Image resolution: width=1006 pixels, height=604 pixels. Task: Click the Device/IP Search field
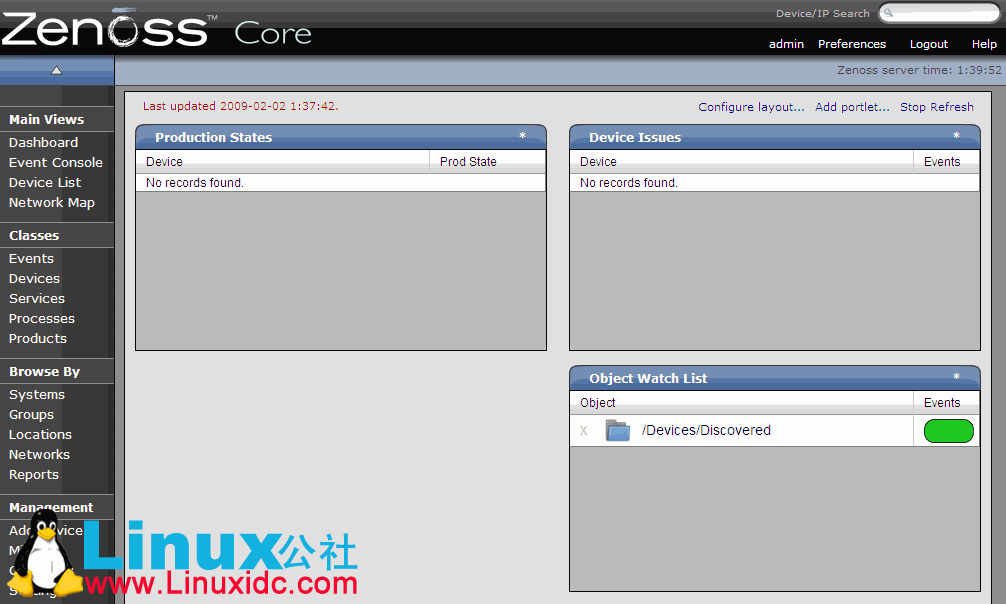click(x=940, y=14)
